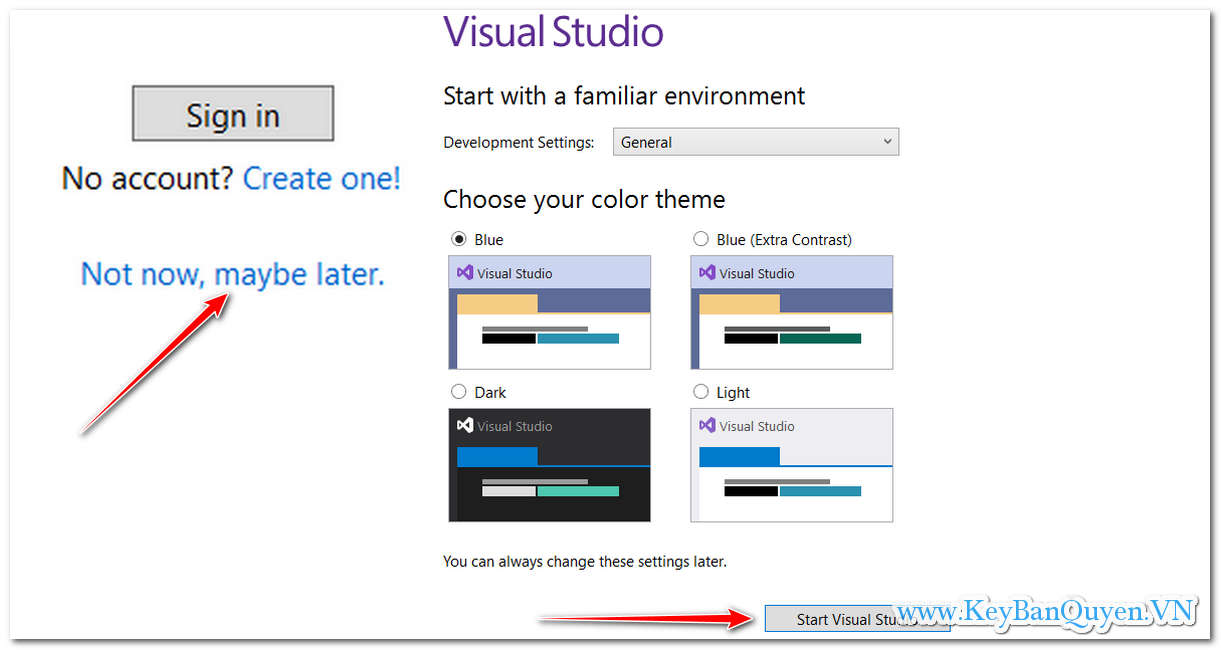Click the large purple Visual Studio title logo

click(553, 32)
